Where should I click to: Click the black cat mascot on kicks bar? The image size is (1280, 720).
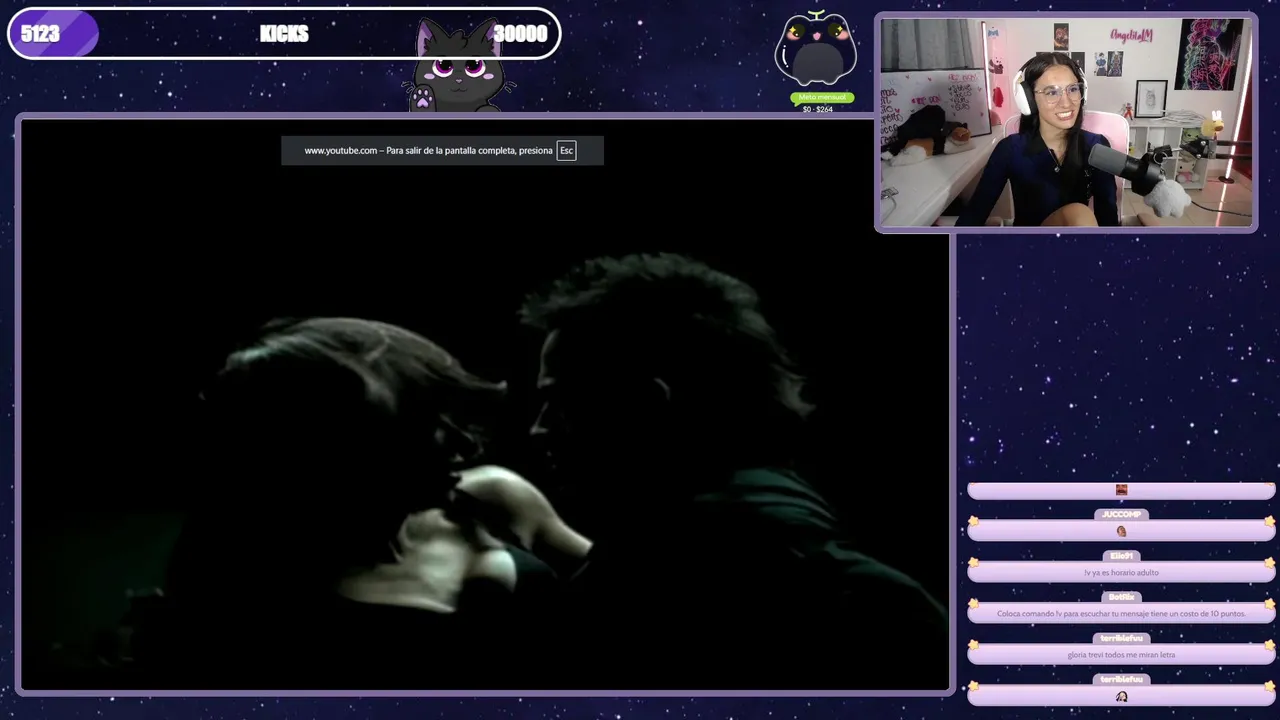pyautogui.click(x=458, y=66)
